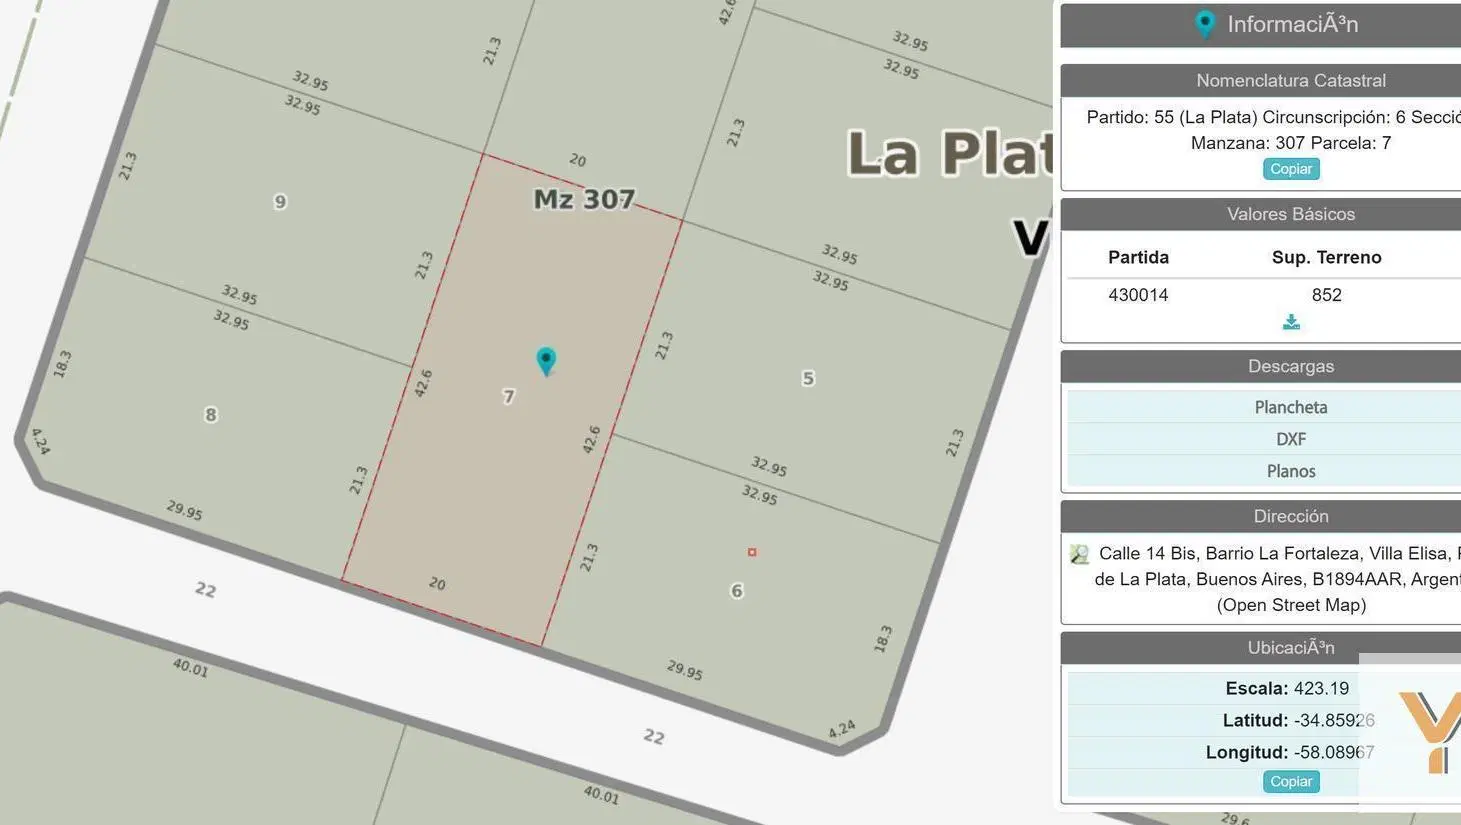Select parcel 9 on the map

coord(280,202)
